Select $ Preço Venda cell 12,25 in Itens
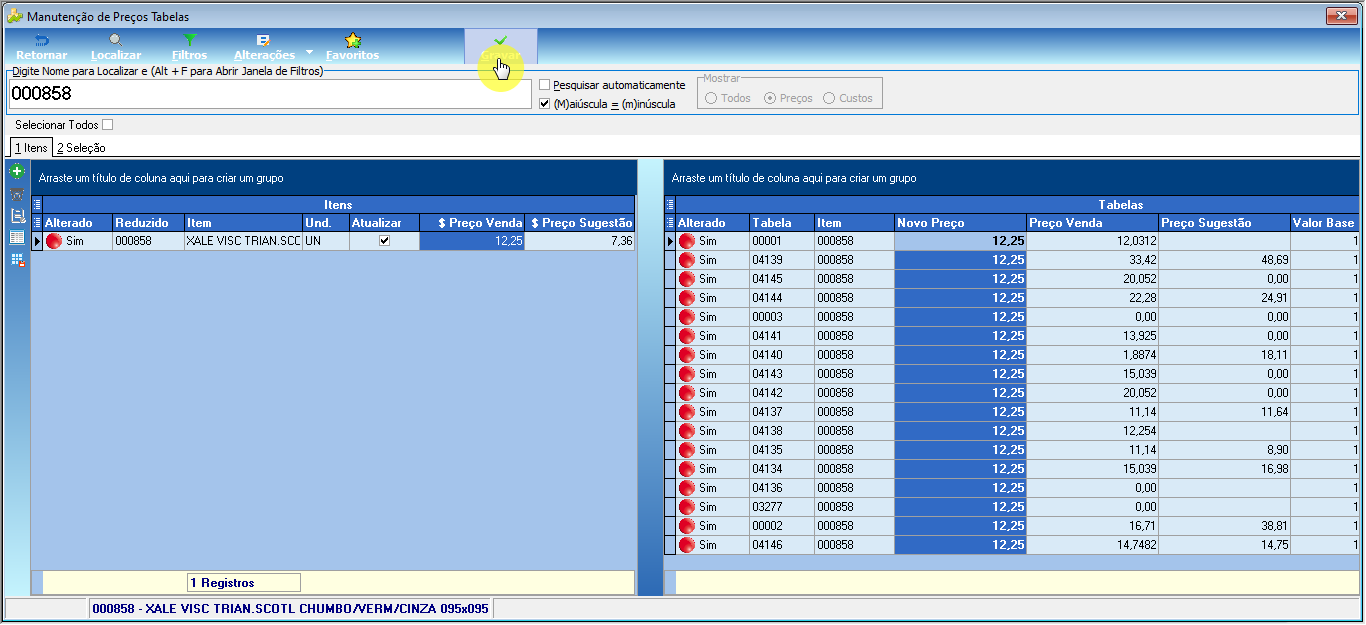This screenshot has height=625, width=1366. tap(472, 241)
